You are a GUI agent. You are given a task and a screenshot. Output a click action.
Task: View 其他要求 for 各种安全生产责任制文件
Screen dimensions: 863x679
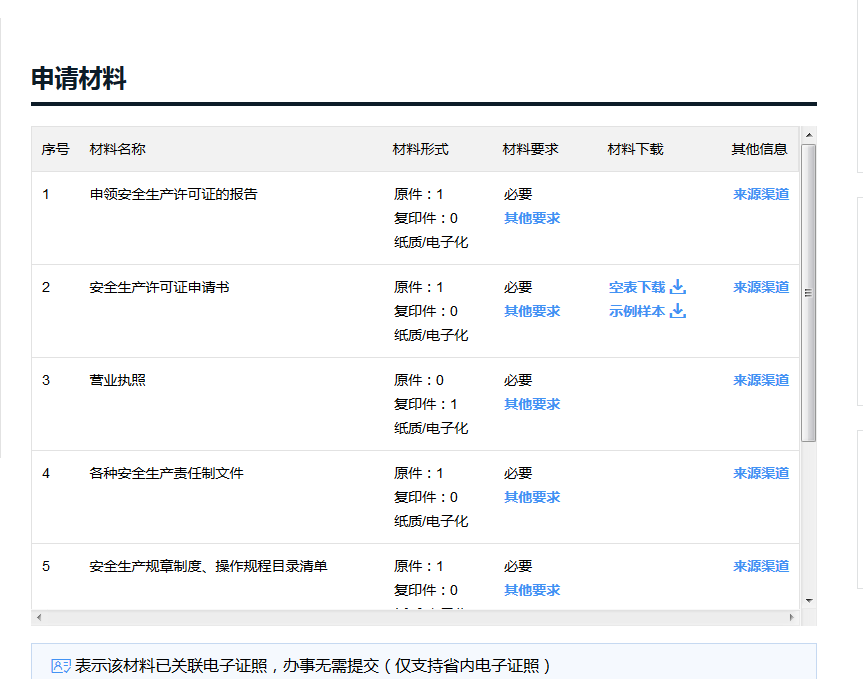coord(532,497)
